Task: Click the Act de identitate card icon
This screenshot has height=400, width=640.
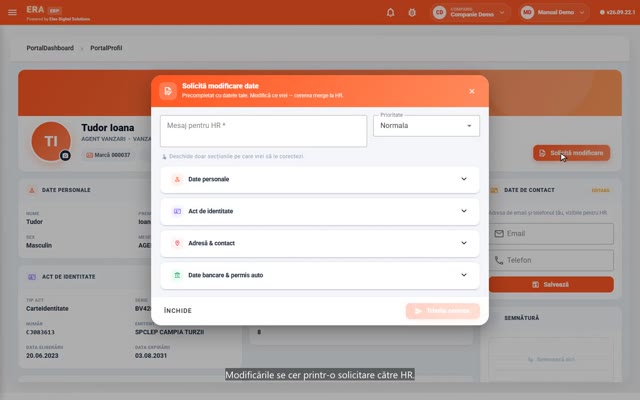Action: pos(177,211)
